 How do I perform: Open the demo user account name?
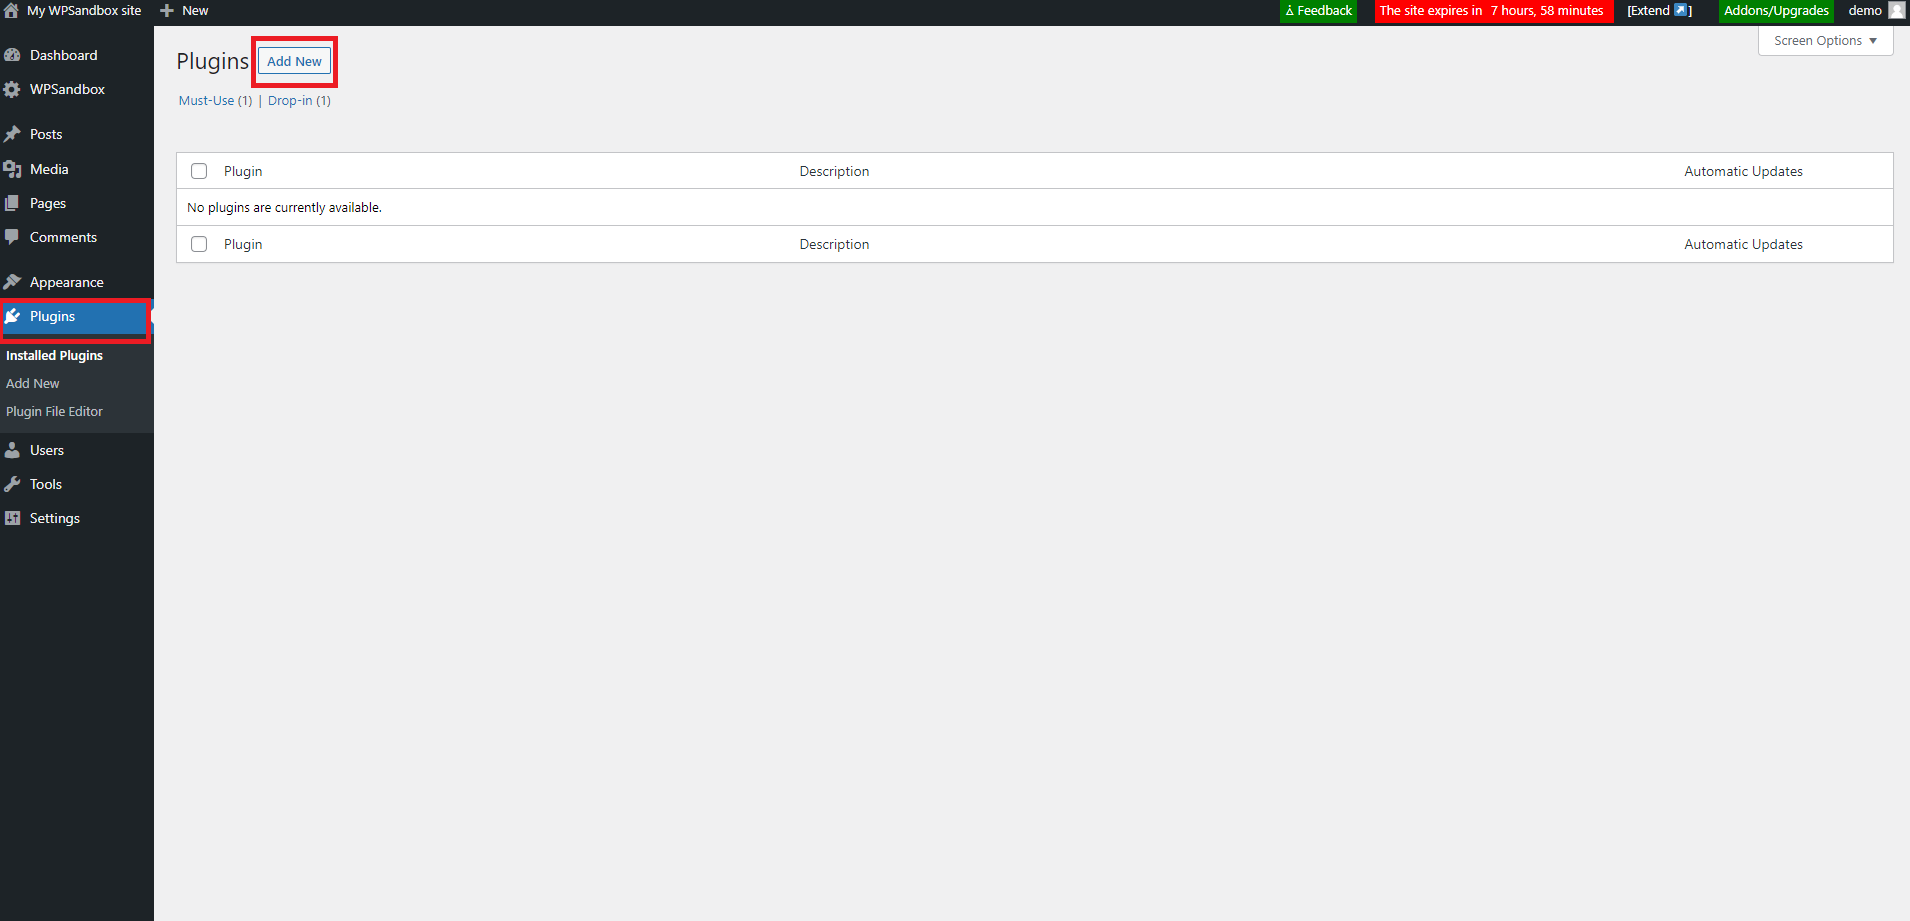1865,11
